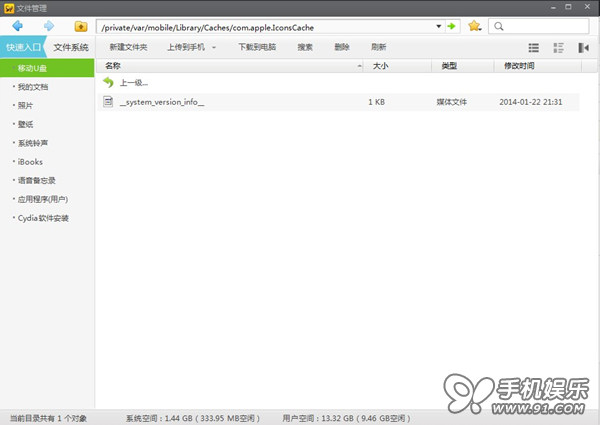The image size is (600, 425).
Task: Open favorites with the star icon
Action: pyautogui.click(x=474, y=26)
